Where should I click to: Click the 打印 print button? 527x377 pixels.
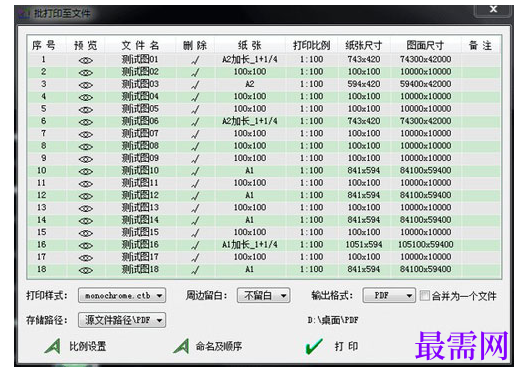point(332,346)
